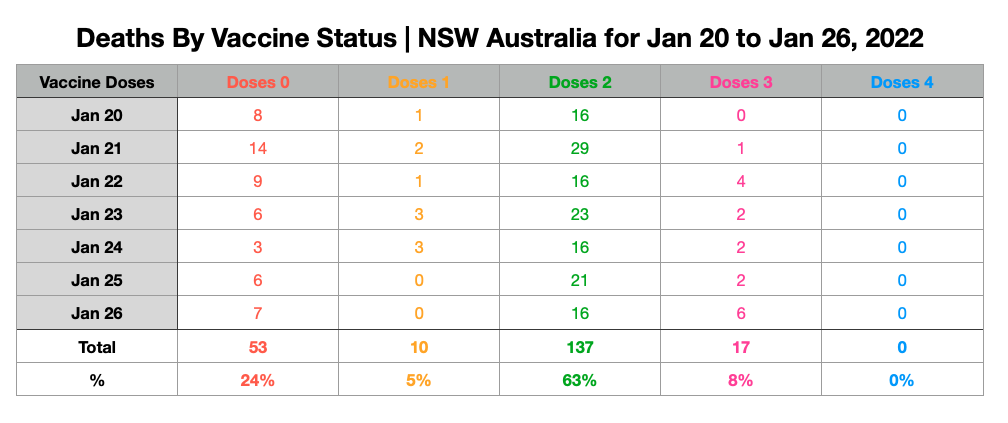The image size is (1008, 423).
Task: Select the Doses 4 column header
Action: (902, 82)
